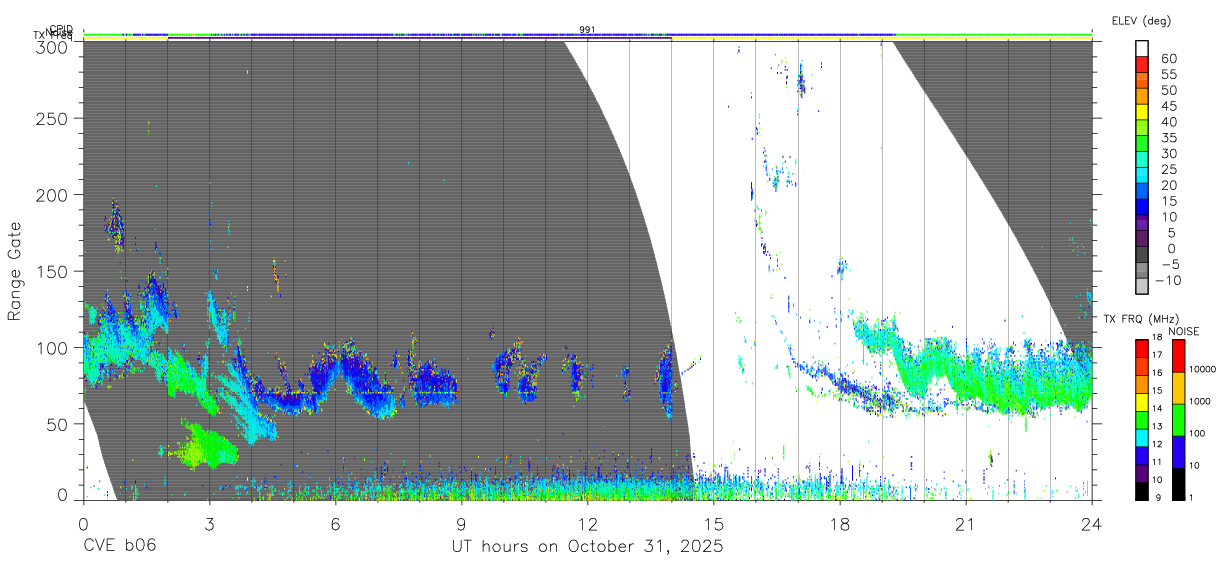The height and width of the screenshot is (567, 1228).
Task: Click the green-blue status strip above the plot
Action: pos(587,35)
